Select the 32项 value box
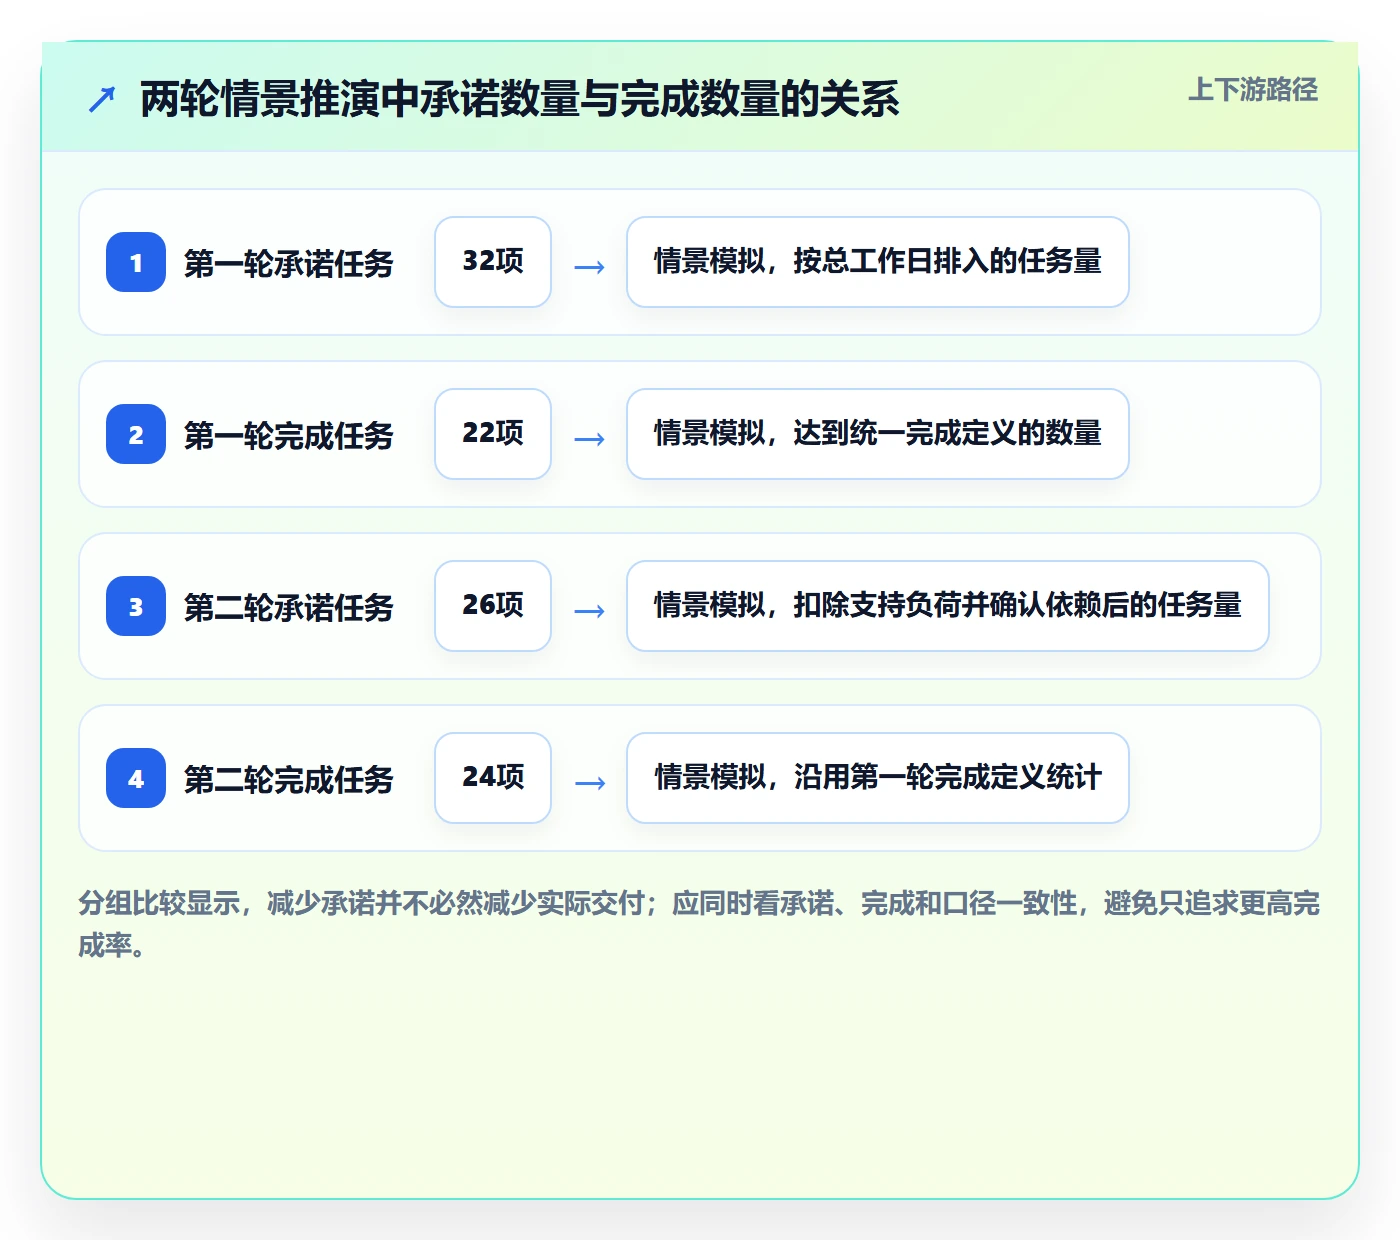The height and width of the screenshot is (1240, 1400). [x=493, y=262]
